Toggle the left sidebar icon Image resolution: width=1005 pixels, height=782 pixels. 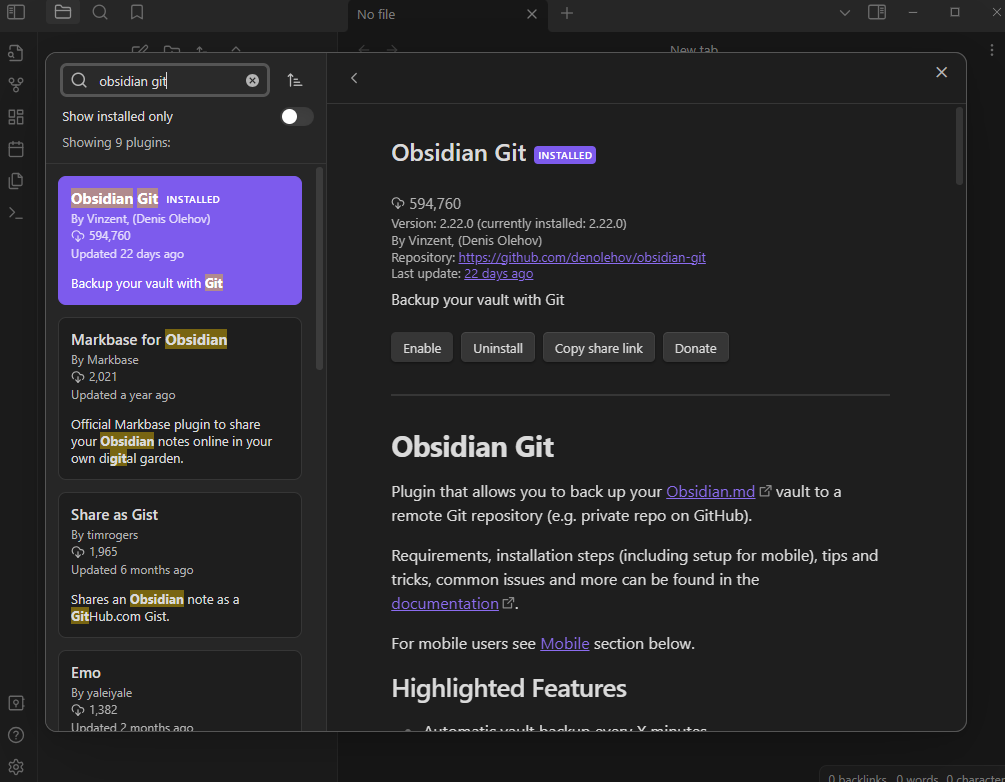point(15,12)
